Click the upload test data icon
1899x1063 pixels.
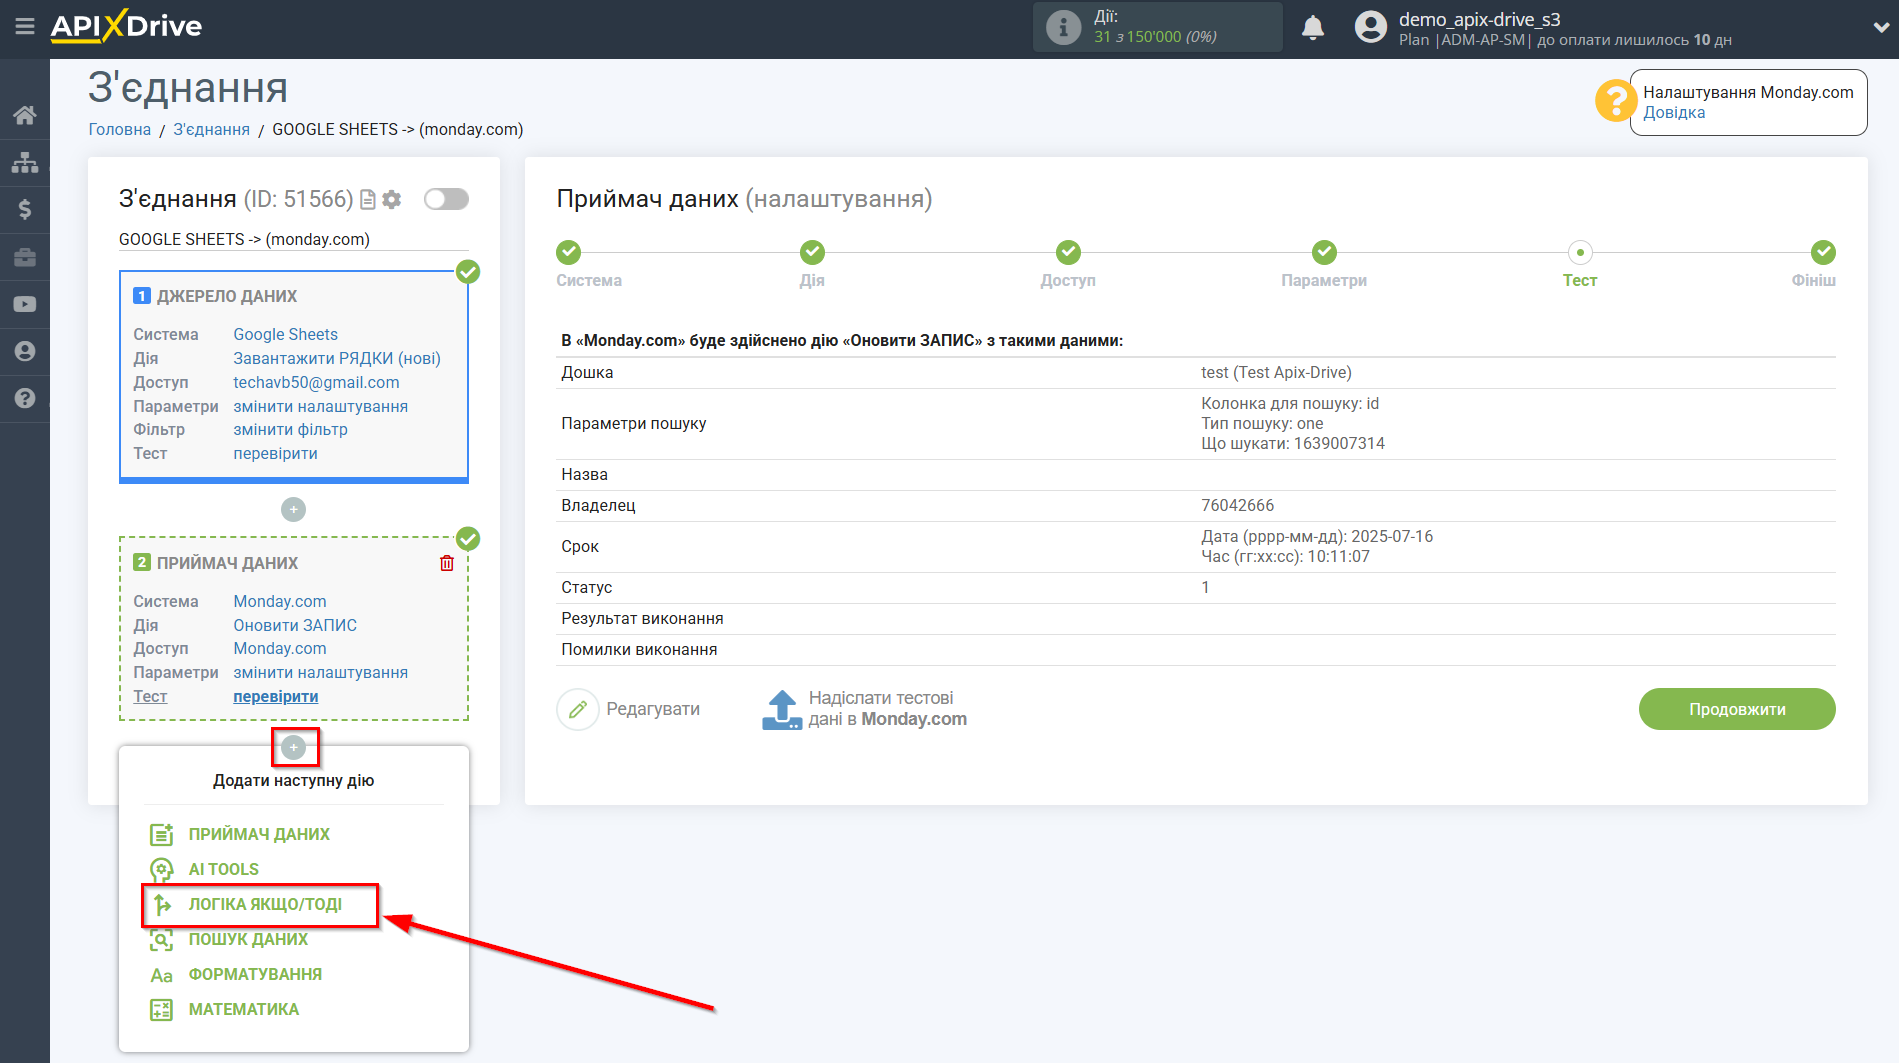point(782,709)
